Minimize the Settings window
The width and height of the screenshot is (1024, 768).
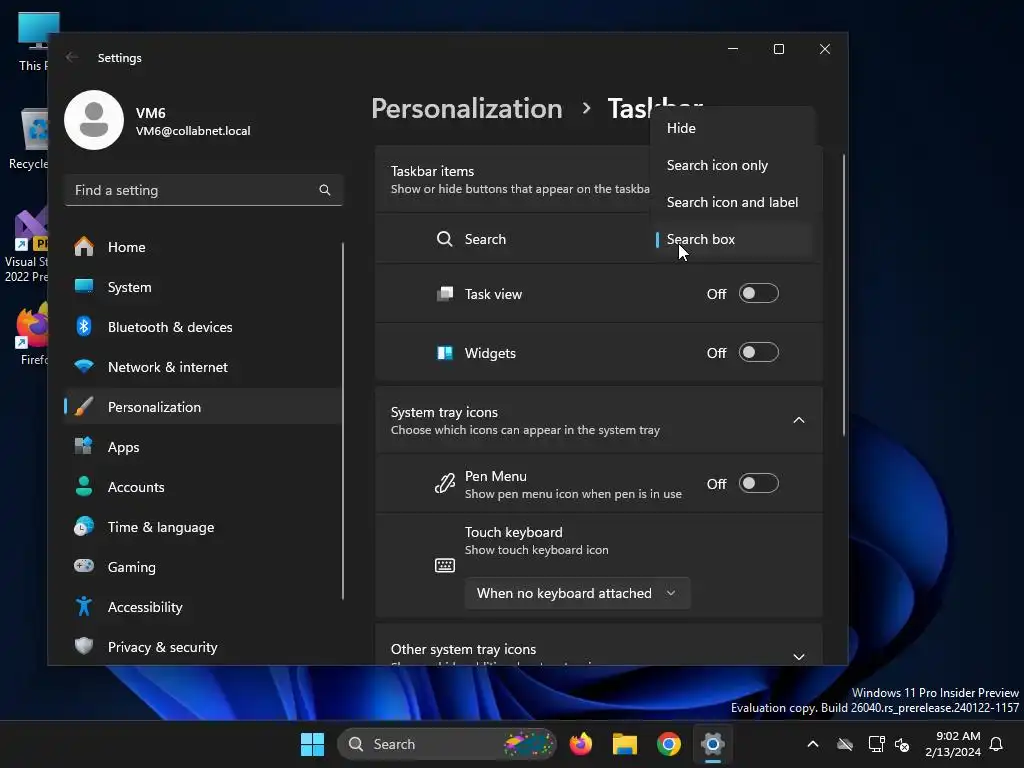pyautogui.click(x=733, y=49)
